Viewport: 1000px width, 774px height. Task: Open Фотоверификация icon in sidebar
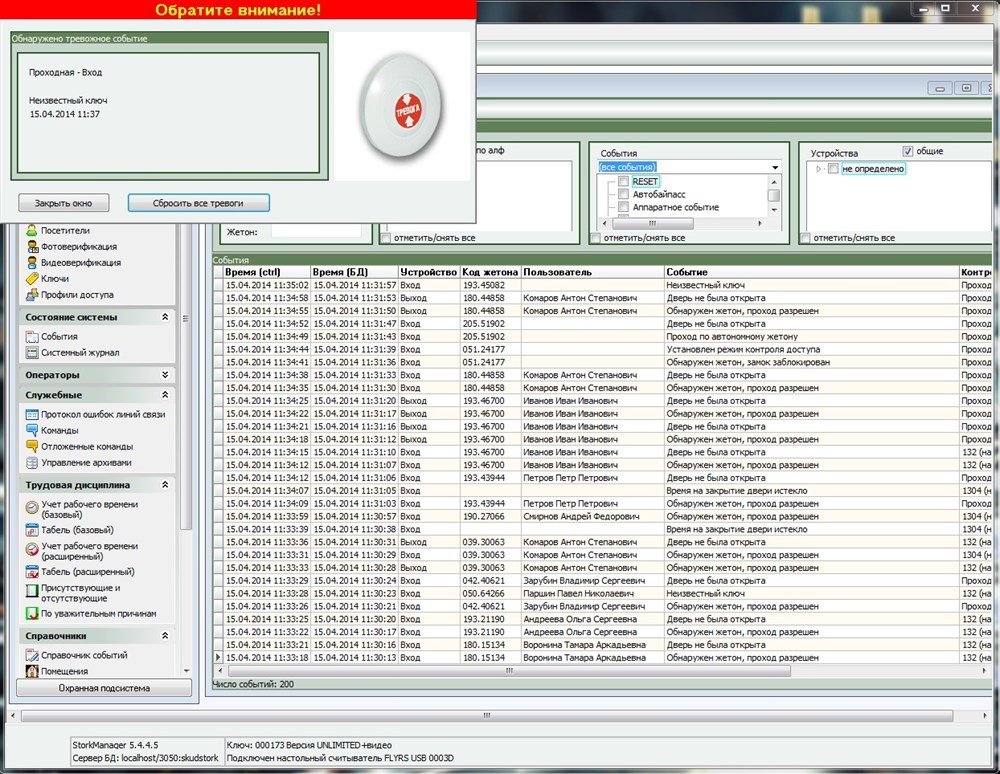coord(31,247)
